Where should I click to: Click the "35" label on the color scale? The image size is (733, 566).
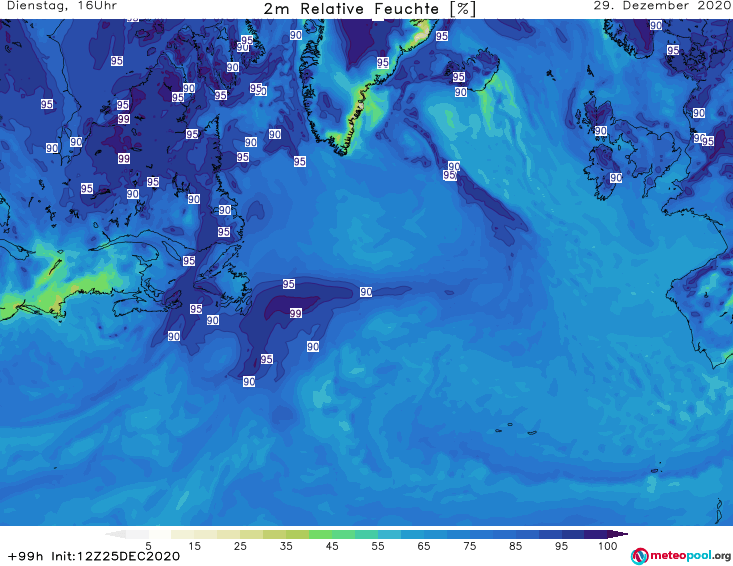286,546
